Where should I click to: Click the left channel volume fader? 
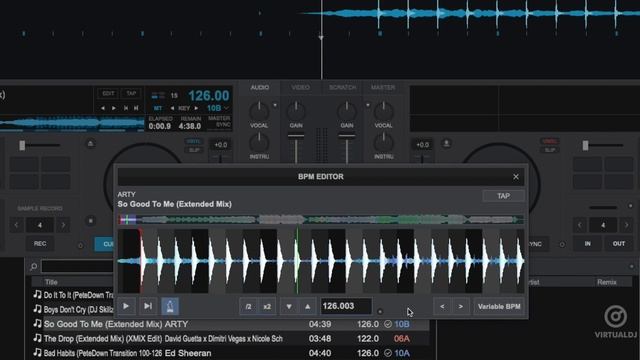pyautogui.click(x=296, y=136)
